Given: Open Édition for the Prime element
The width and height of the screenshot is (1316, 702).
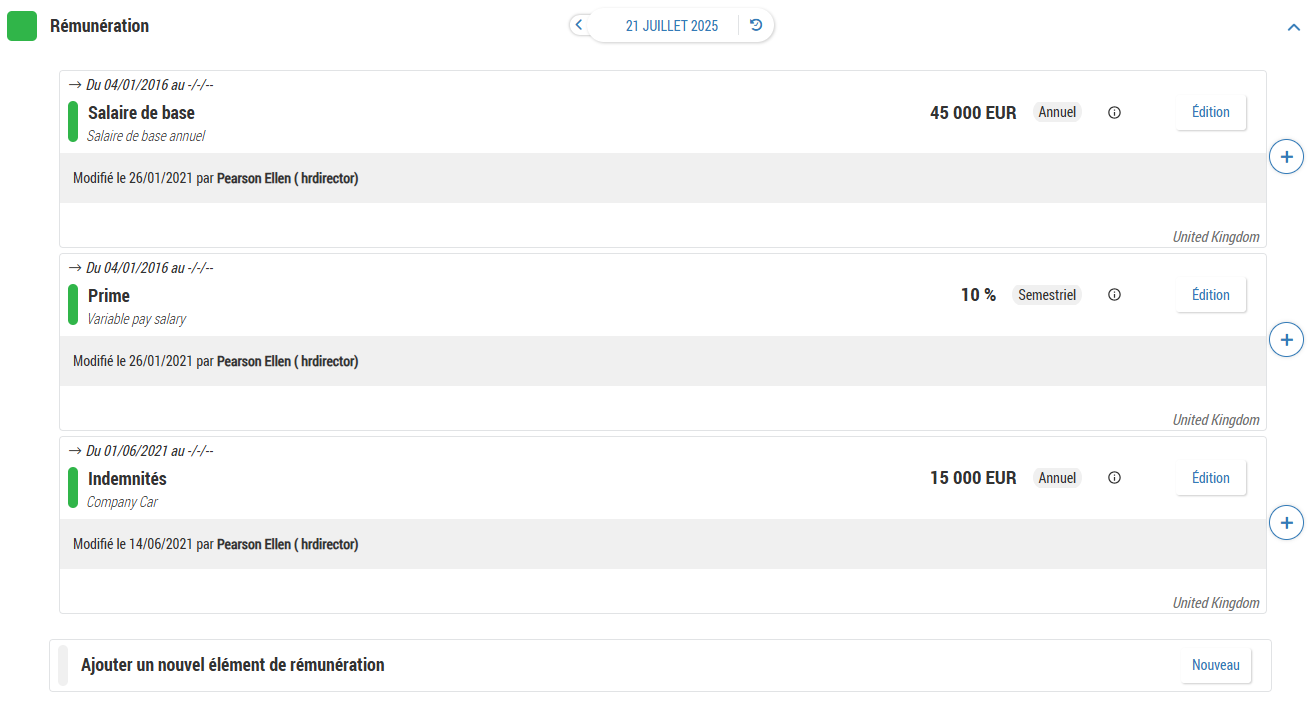Looking at the screenshot, I should coord(1210,295).
